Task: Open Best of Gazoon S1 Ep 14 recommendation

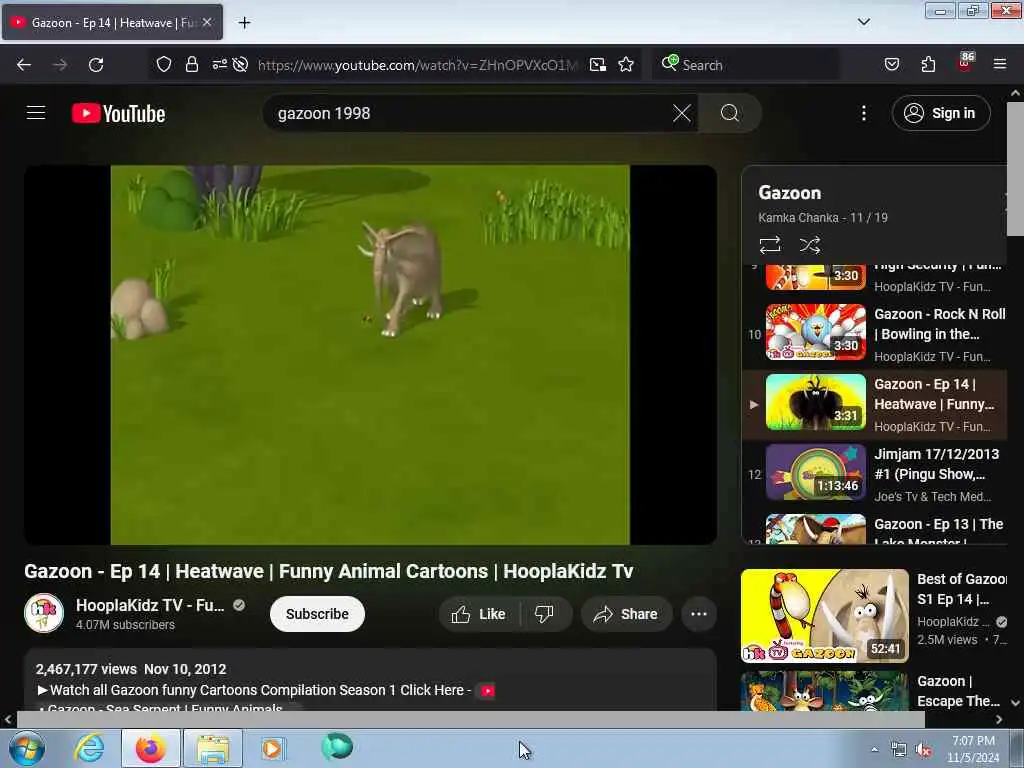Action: point(875,616)
